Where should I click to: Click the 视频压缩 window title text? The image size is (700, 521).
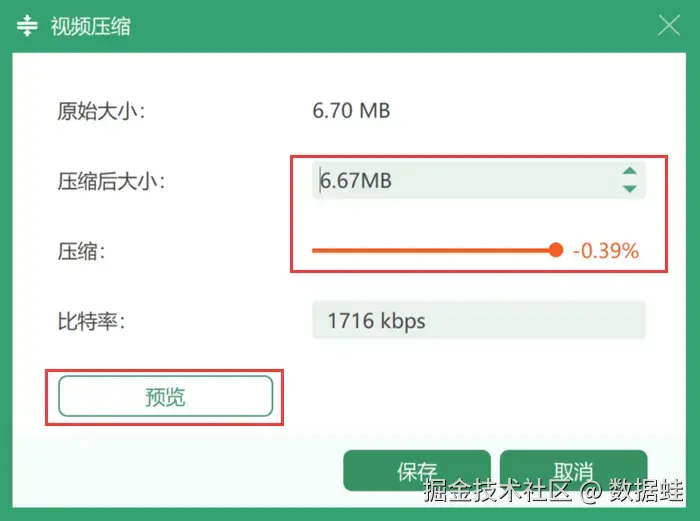click(x=91, y=26)
